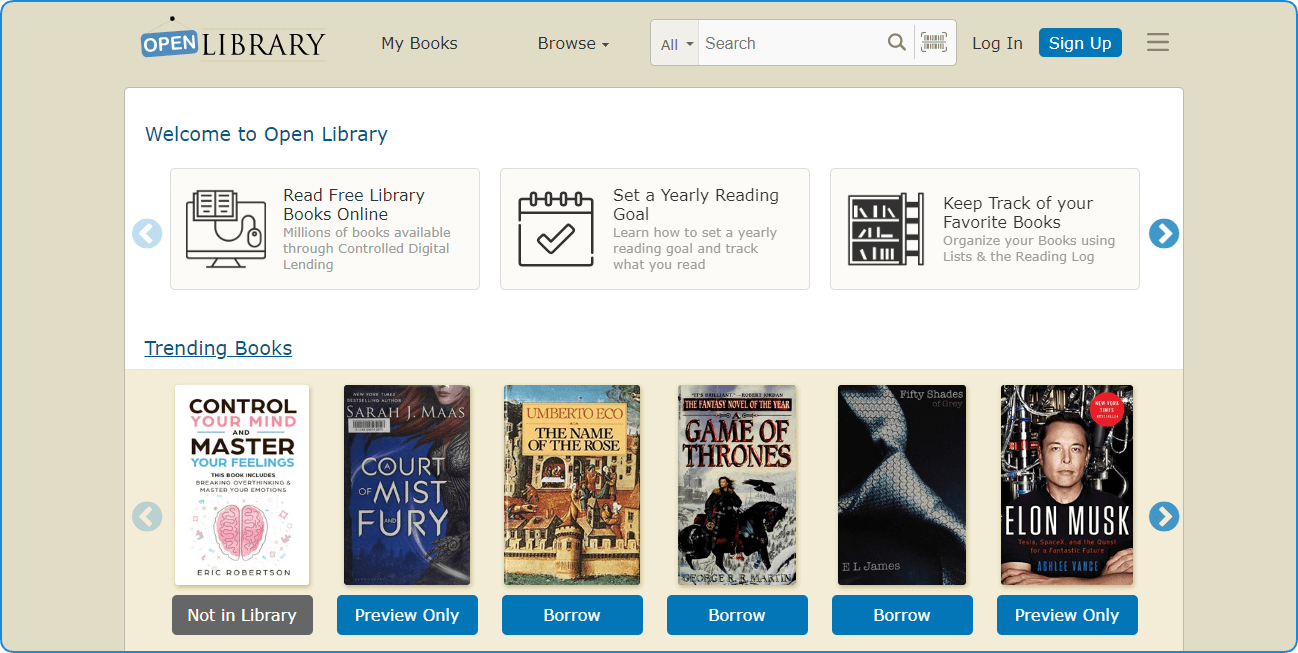The width and height of the screenshot is (1298, 653).
Task: Click the calendar checkmark icon
Action: 556,229
